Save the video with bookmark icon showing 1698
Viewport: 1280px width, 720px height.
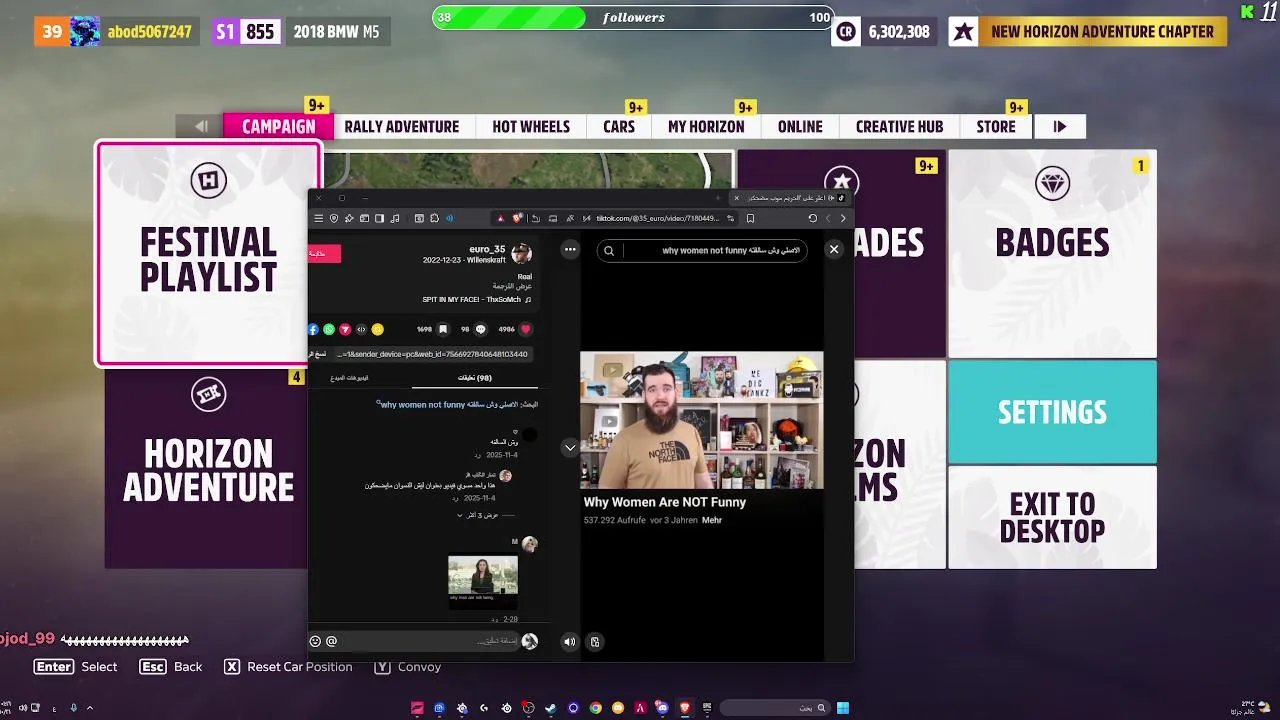pyautogui.click(x=443, y=329)
